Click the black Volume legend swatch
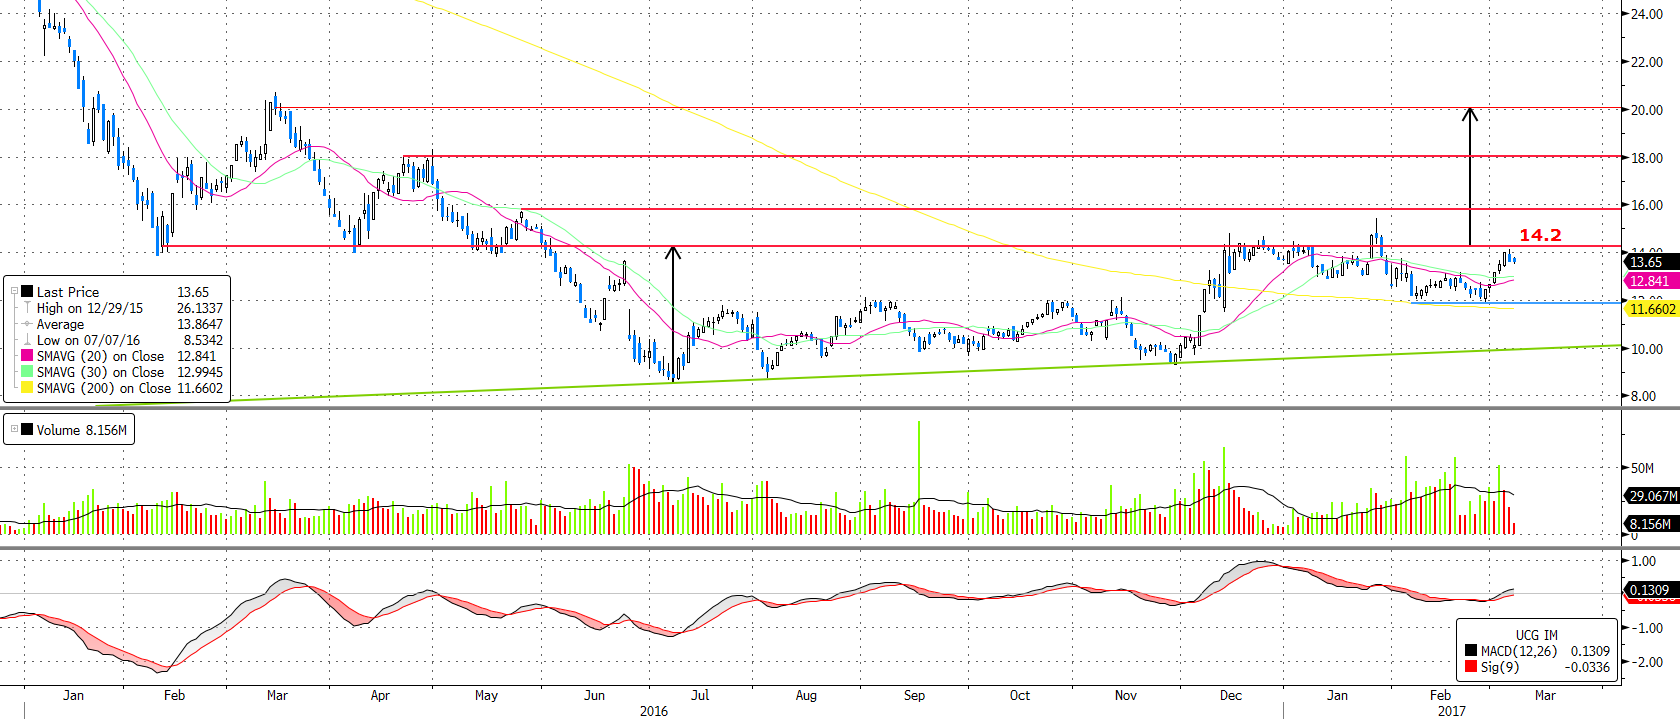Image resolution: width=1680 pixels, height=723 pixels. (x=27, y=430)
